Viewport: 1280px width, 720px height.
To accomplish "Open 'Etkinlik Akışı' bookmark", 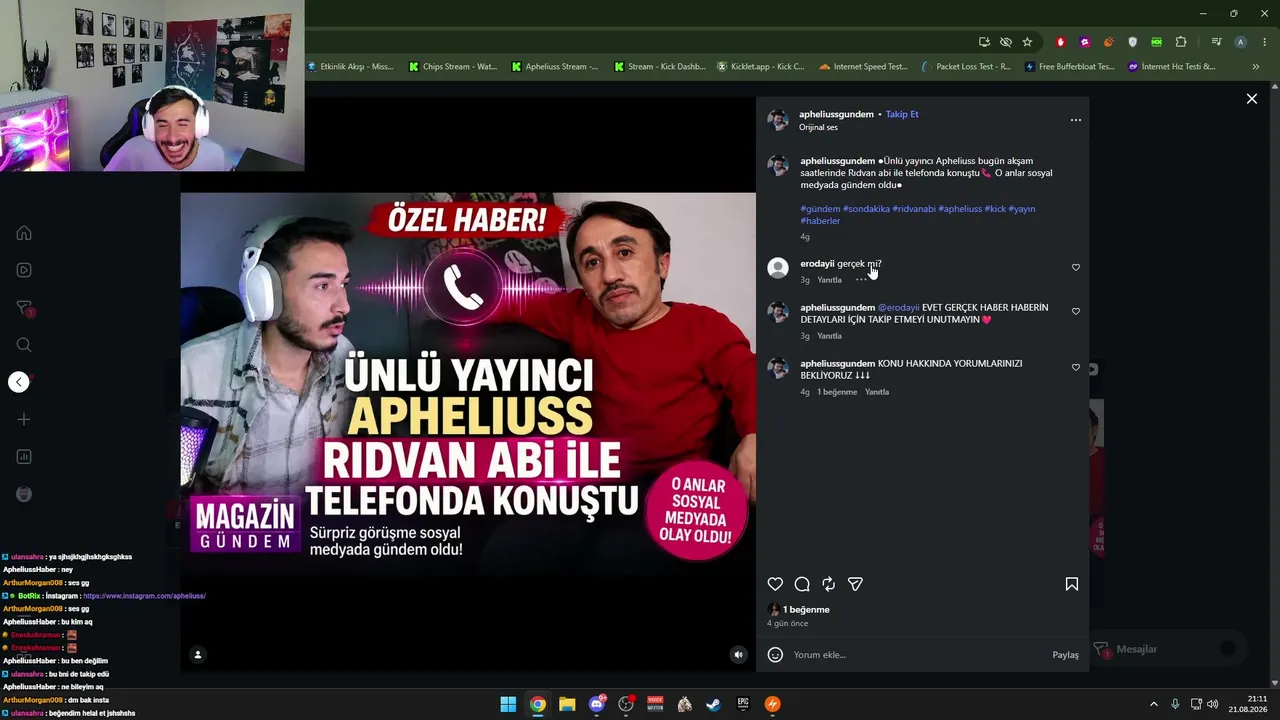I will (x=350, y=67).
